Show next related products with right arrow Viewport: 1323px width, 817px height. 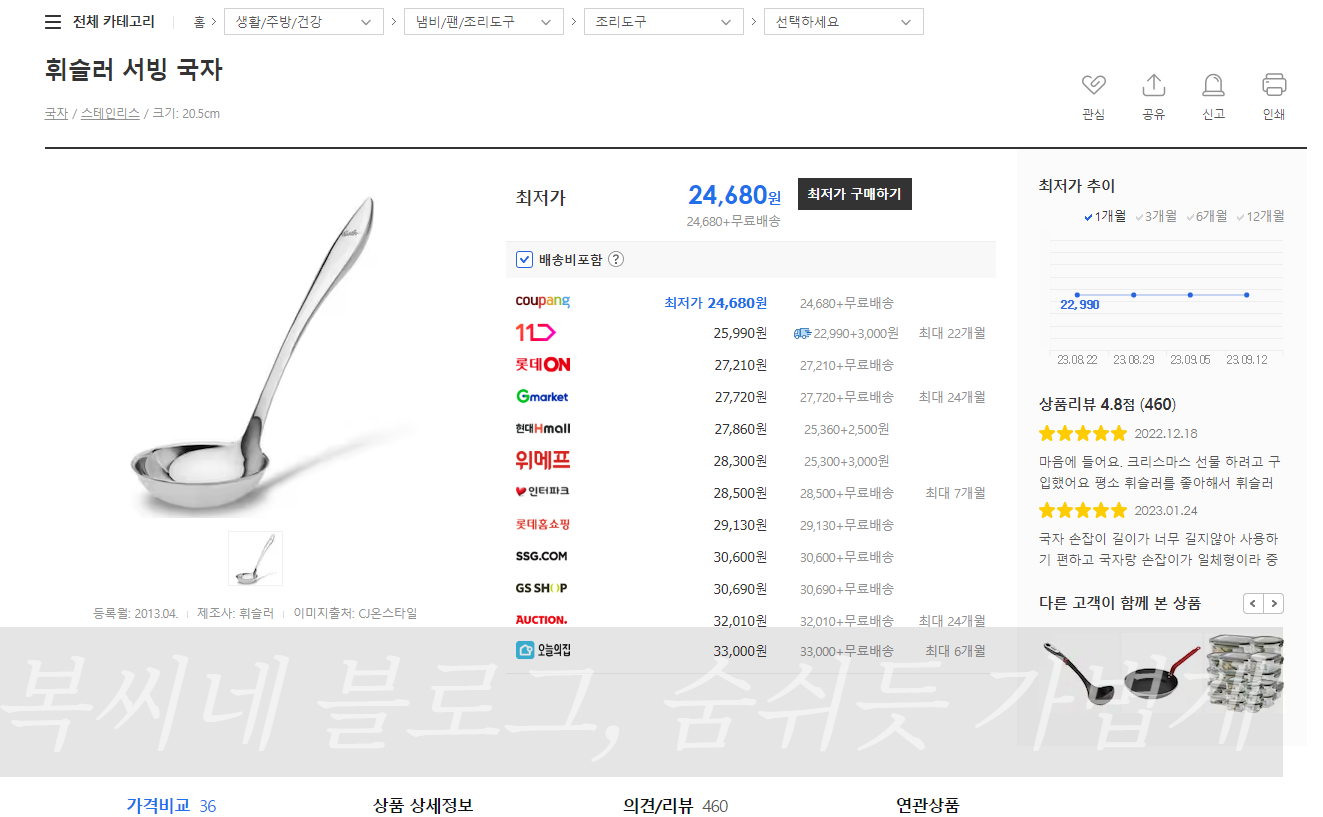coord(1274,603)
